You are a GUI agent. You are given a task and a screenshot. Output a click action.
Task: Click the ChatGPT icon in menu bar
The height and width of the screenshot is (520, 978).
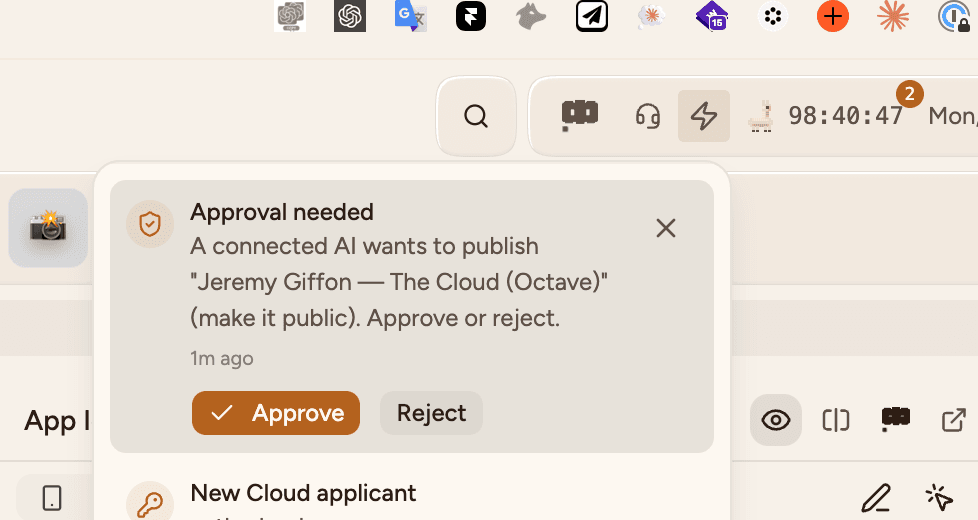coord(350,16)
